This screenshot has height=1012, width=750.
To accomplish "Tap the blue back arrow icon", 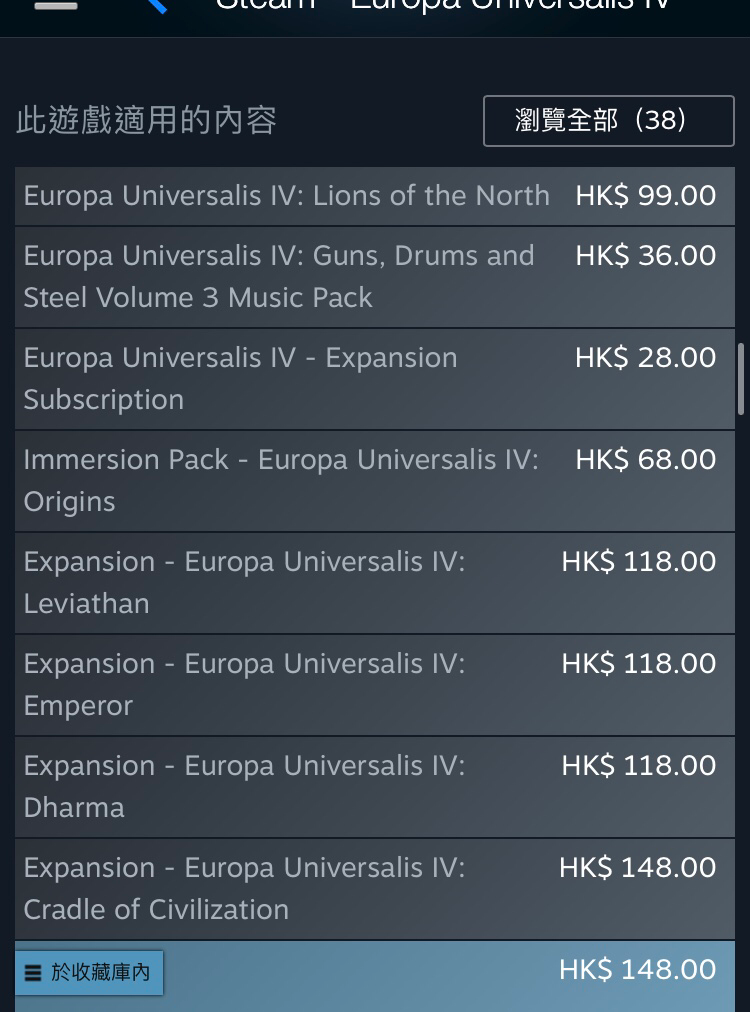I will [157, 5].
